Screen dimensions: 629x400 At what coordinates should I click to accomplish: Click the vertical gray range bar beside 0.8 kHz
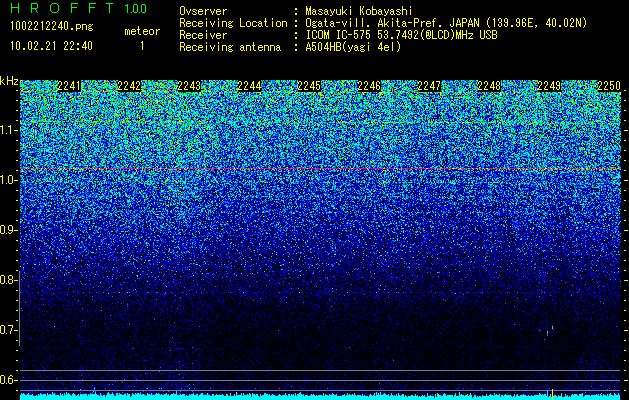(x=19, y=308)
